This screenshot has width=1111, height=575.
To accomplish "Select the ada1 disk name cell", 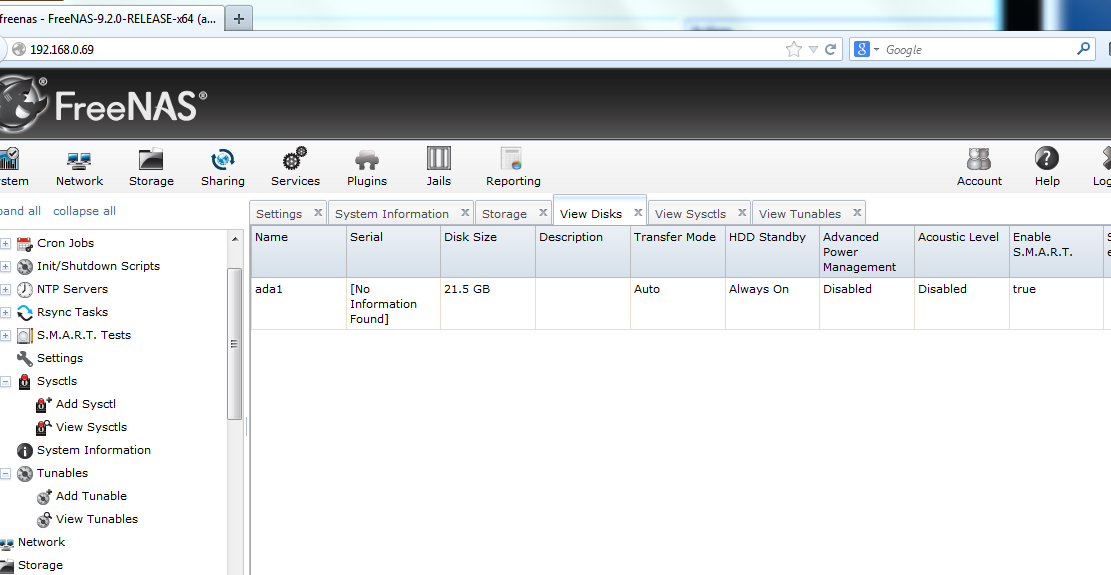I will [298, 303].
